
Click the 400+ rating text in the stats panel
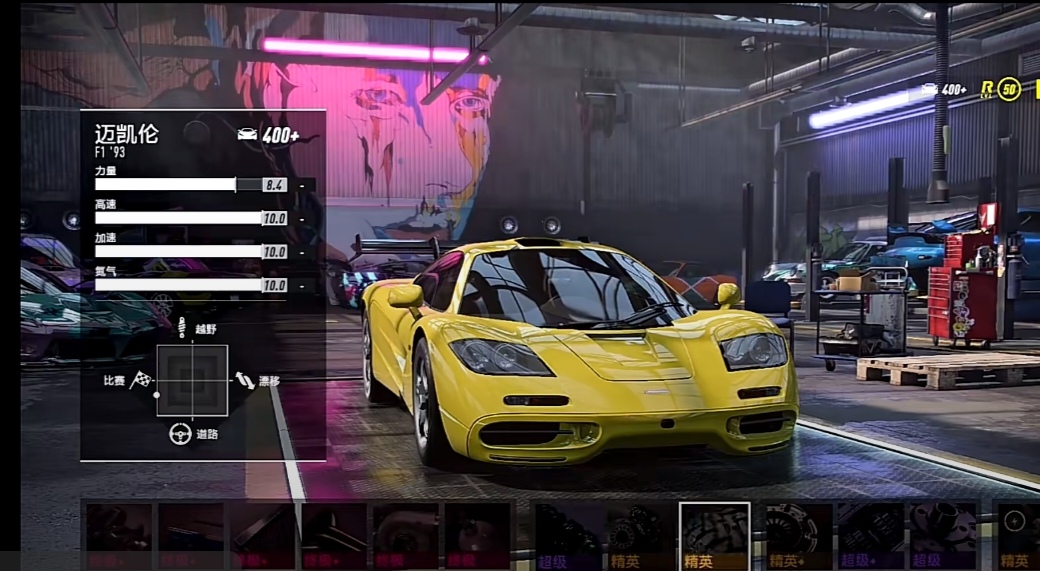point(281,135)
